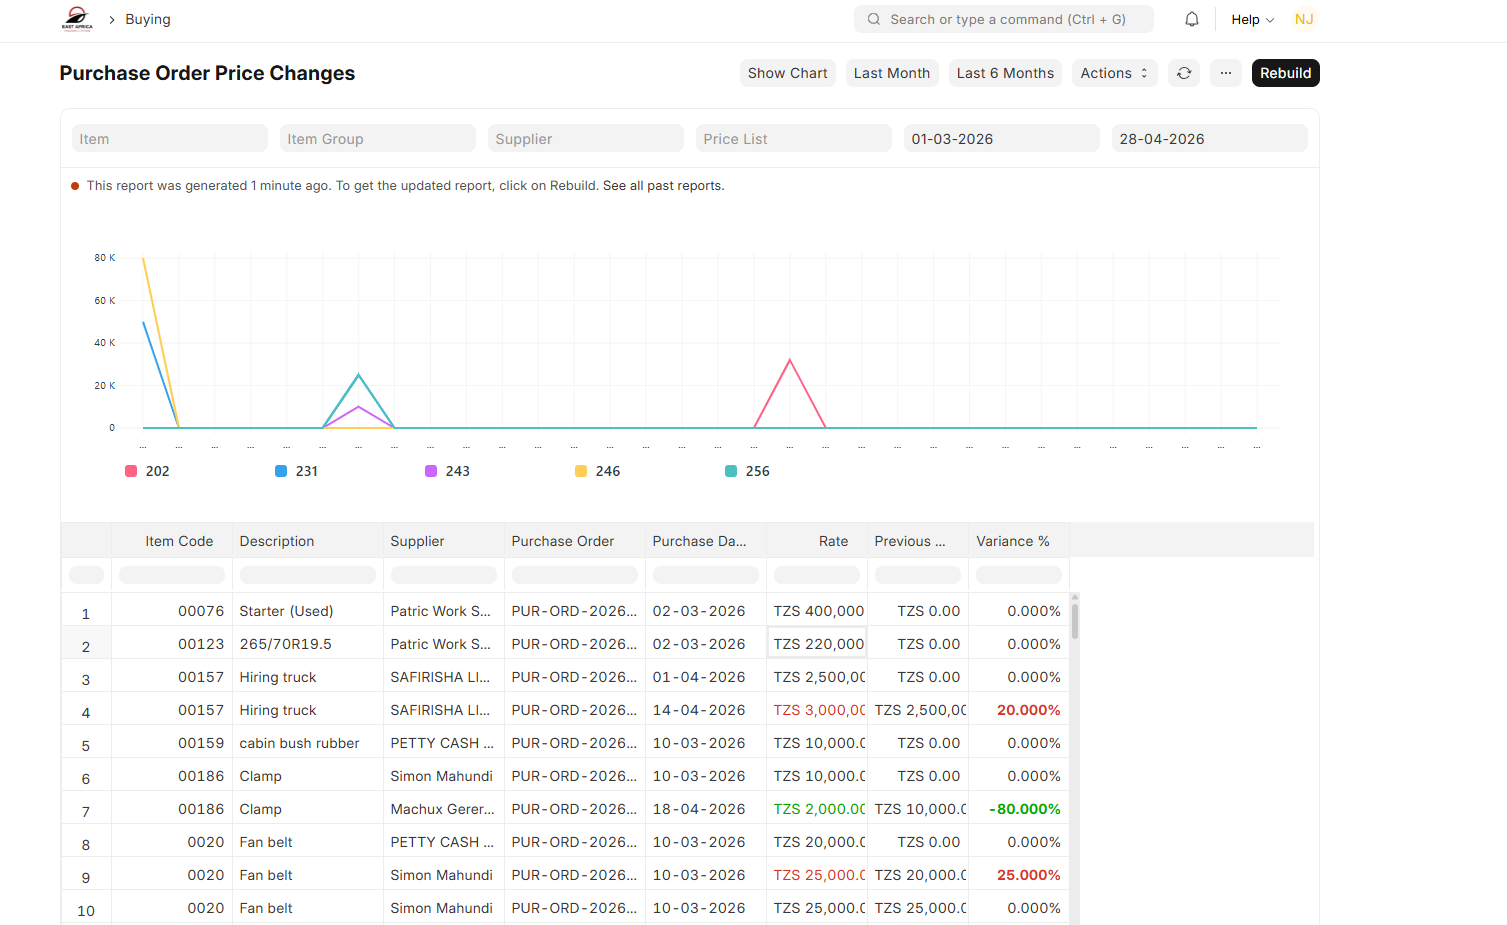Open the Help dropdown menu
The height and width of the screenshot is (925, 1507).
pos(1252,19)
